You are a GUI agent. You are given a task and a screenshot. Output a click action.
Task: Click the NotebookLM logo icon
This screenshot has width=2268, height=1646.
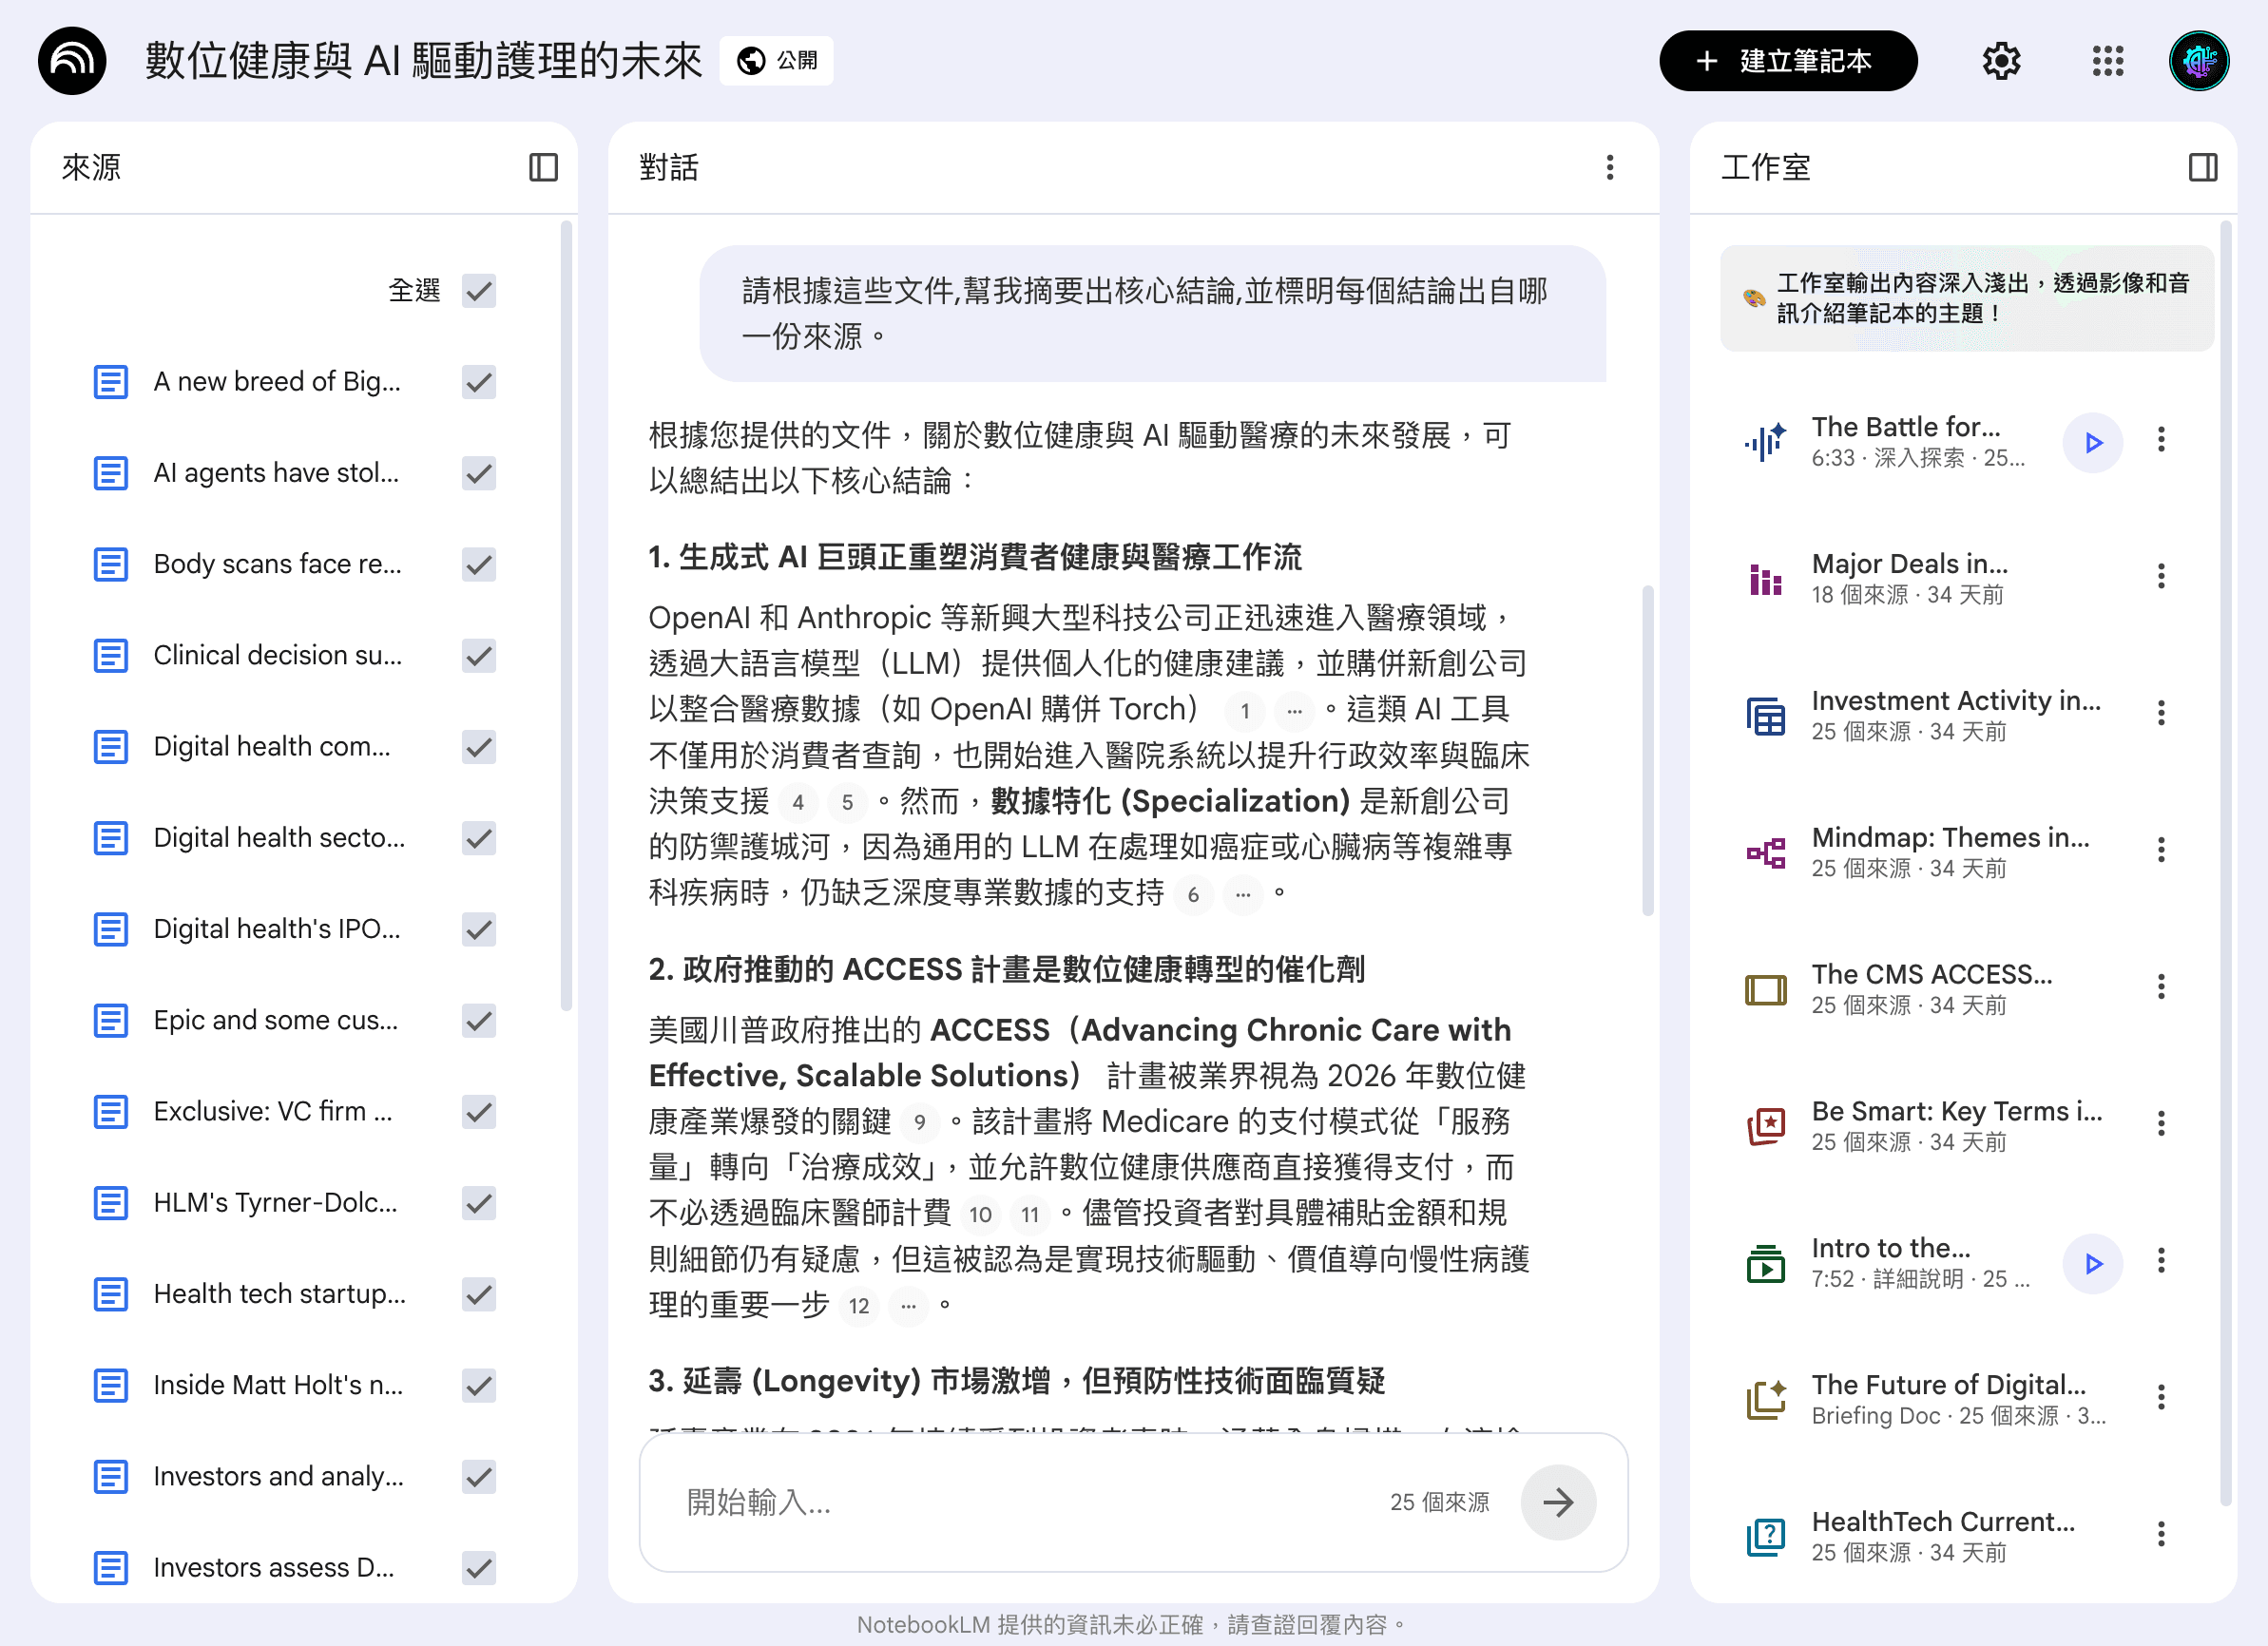tap(72, 61)
